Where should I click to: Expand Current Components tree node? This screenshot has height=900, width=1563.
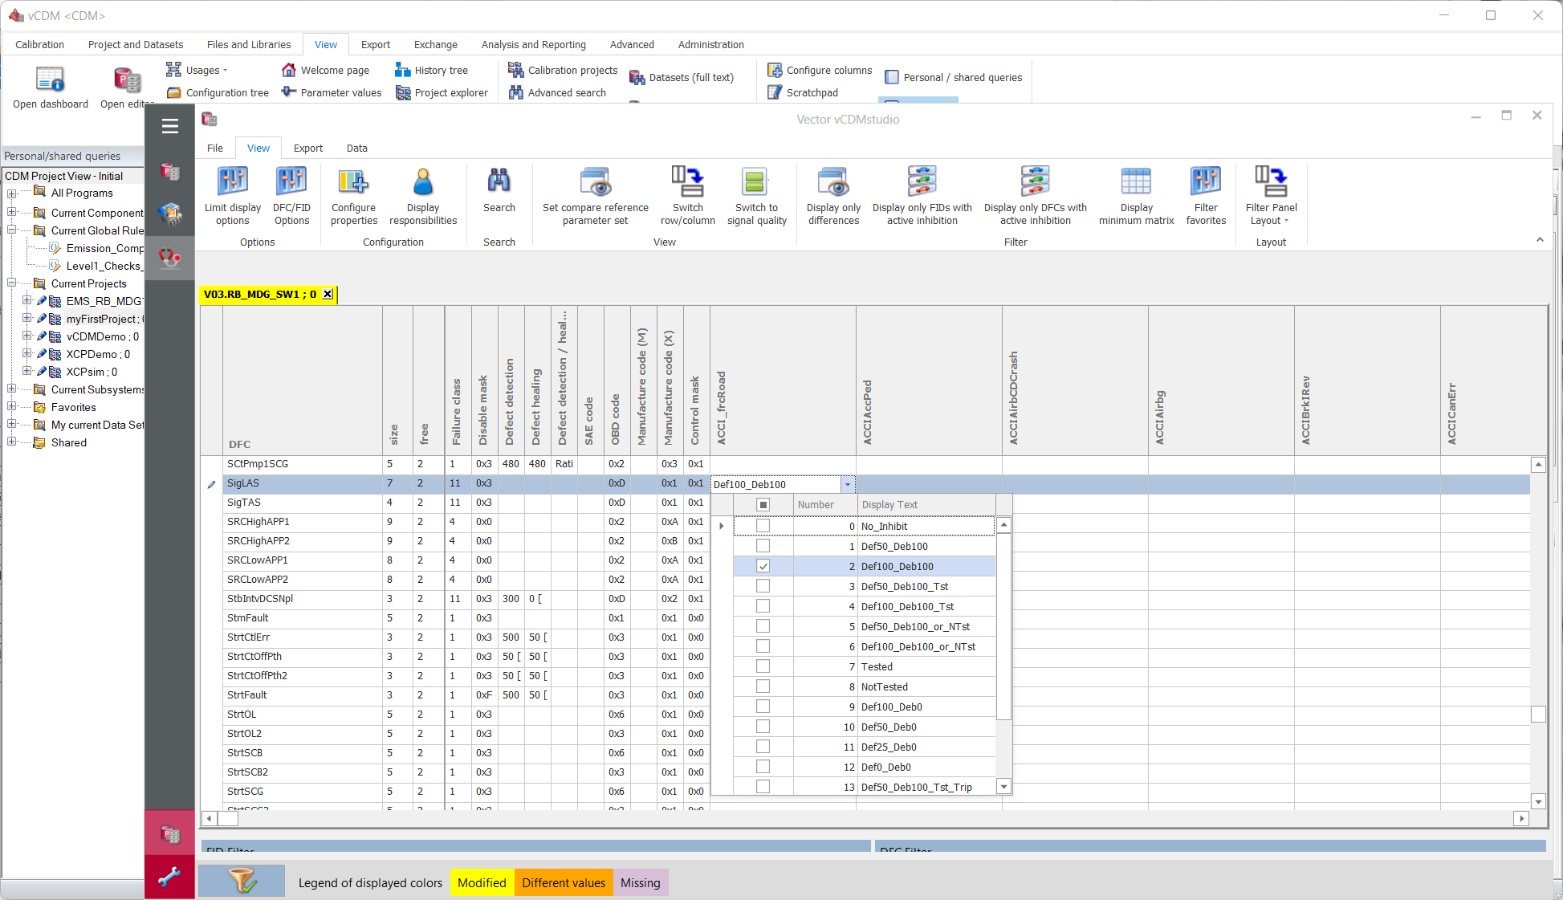tap(12, 212)
